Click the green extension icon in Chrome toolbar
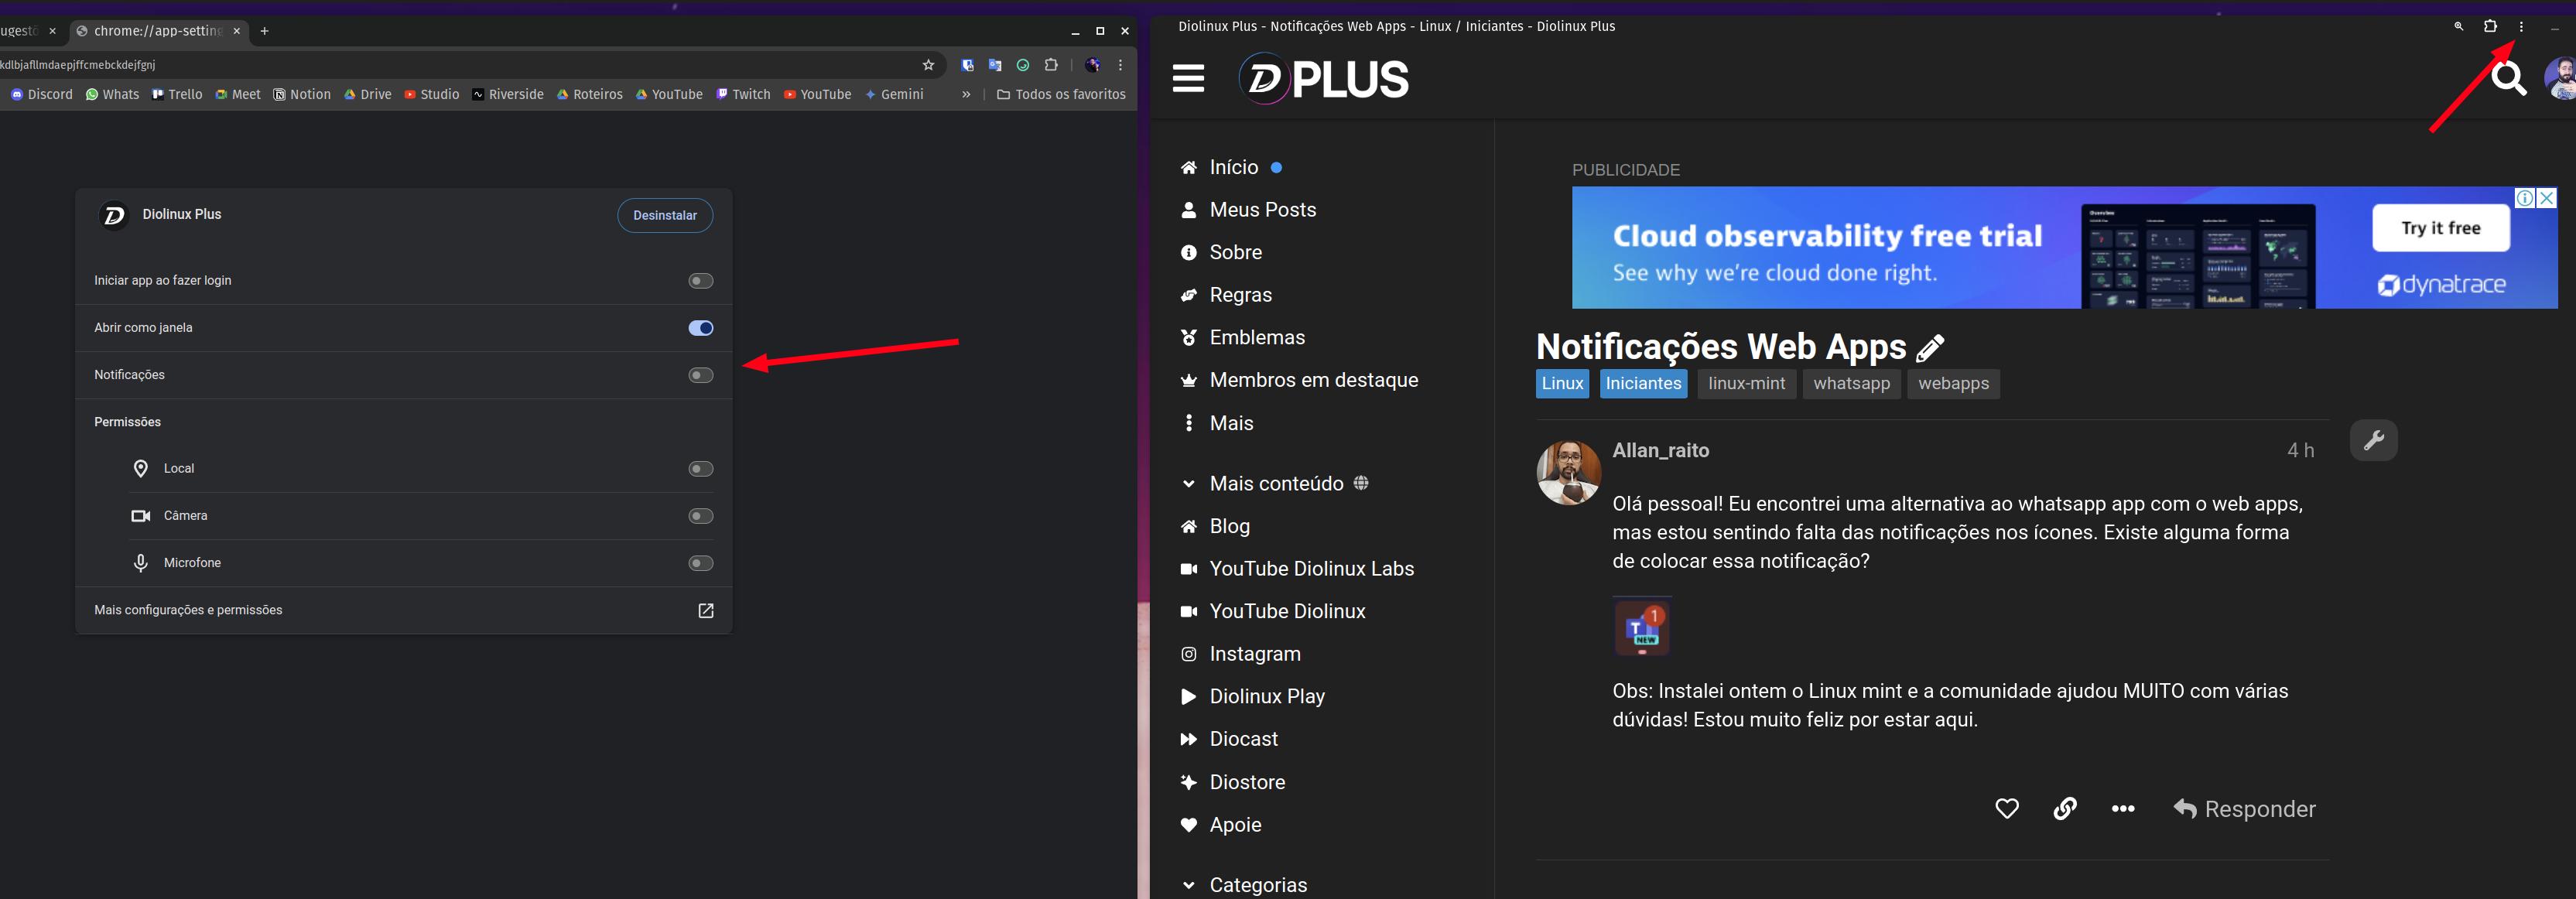 [x=1023, y=65]
